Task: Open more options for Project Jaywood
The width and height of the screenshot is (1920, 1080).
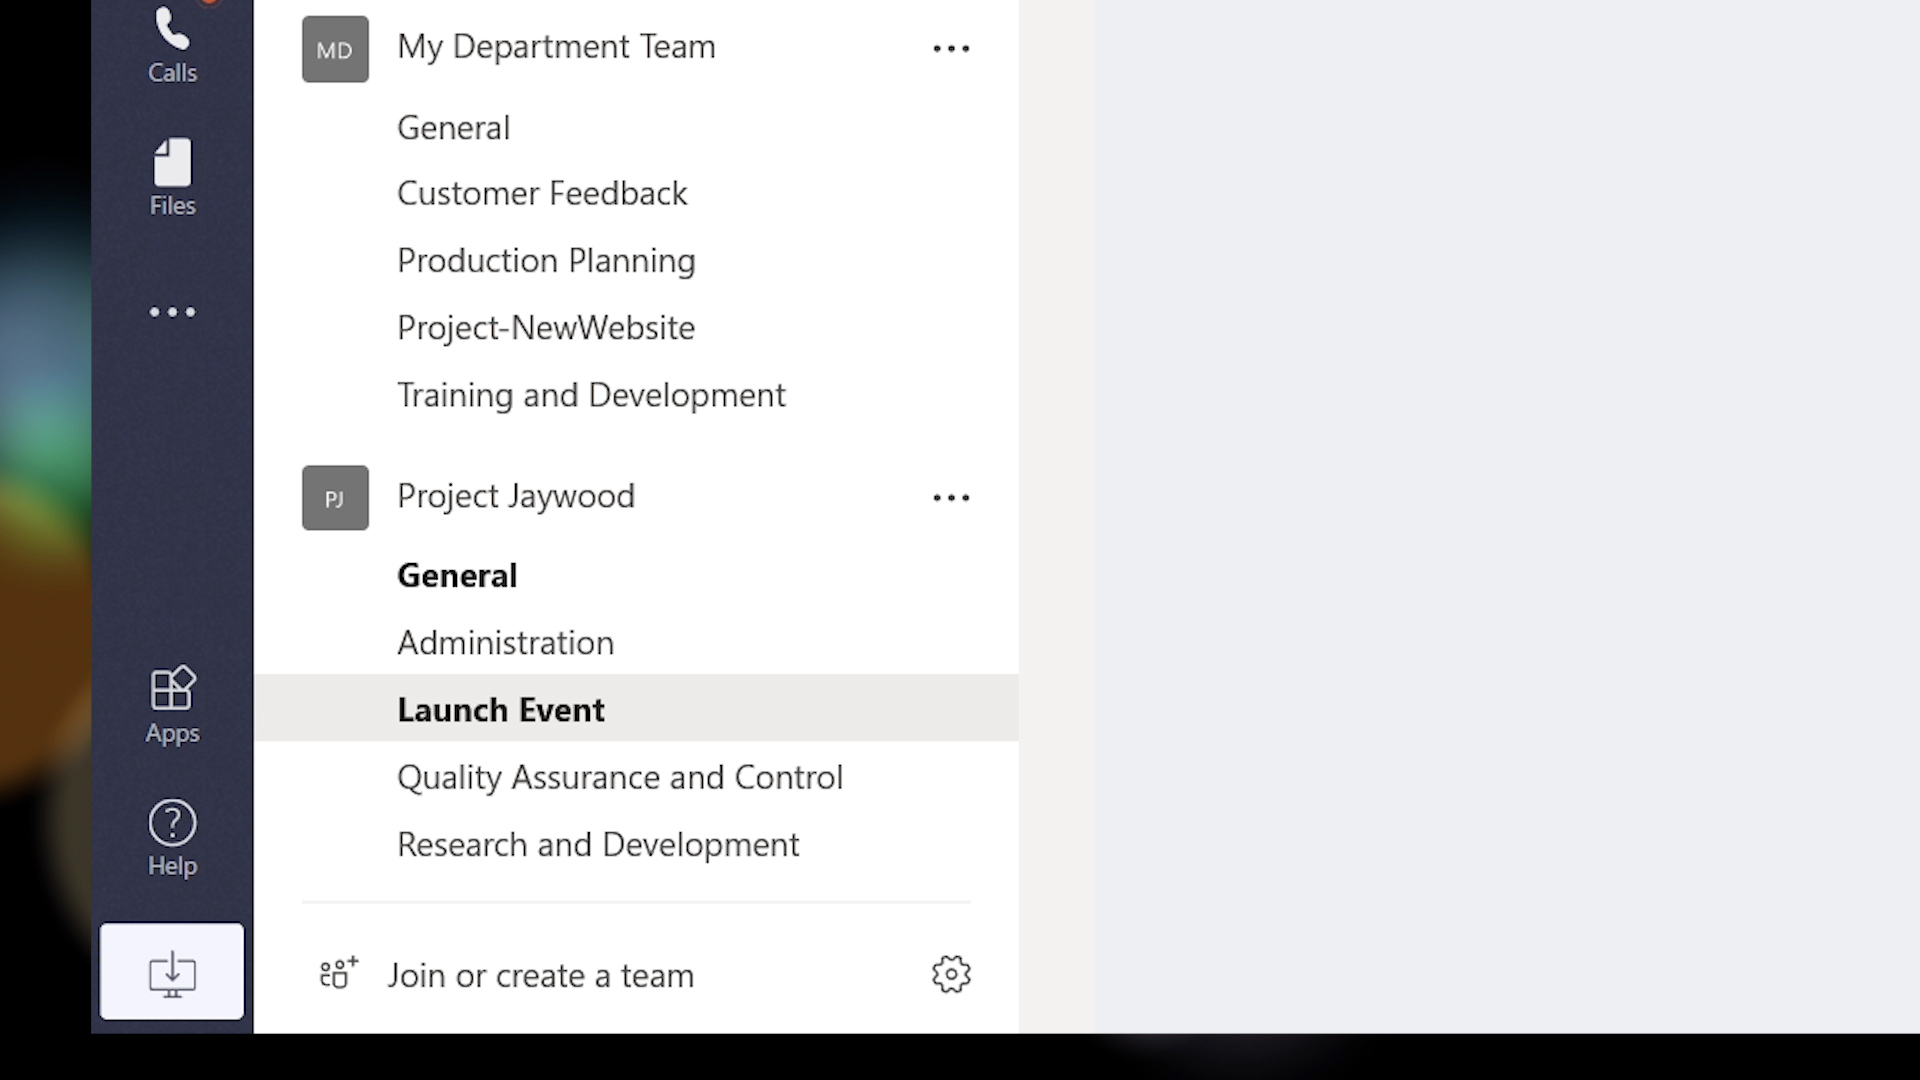Action: tap(951, 497)
